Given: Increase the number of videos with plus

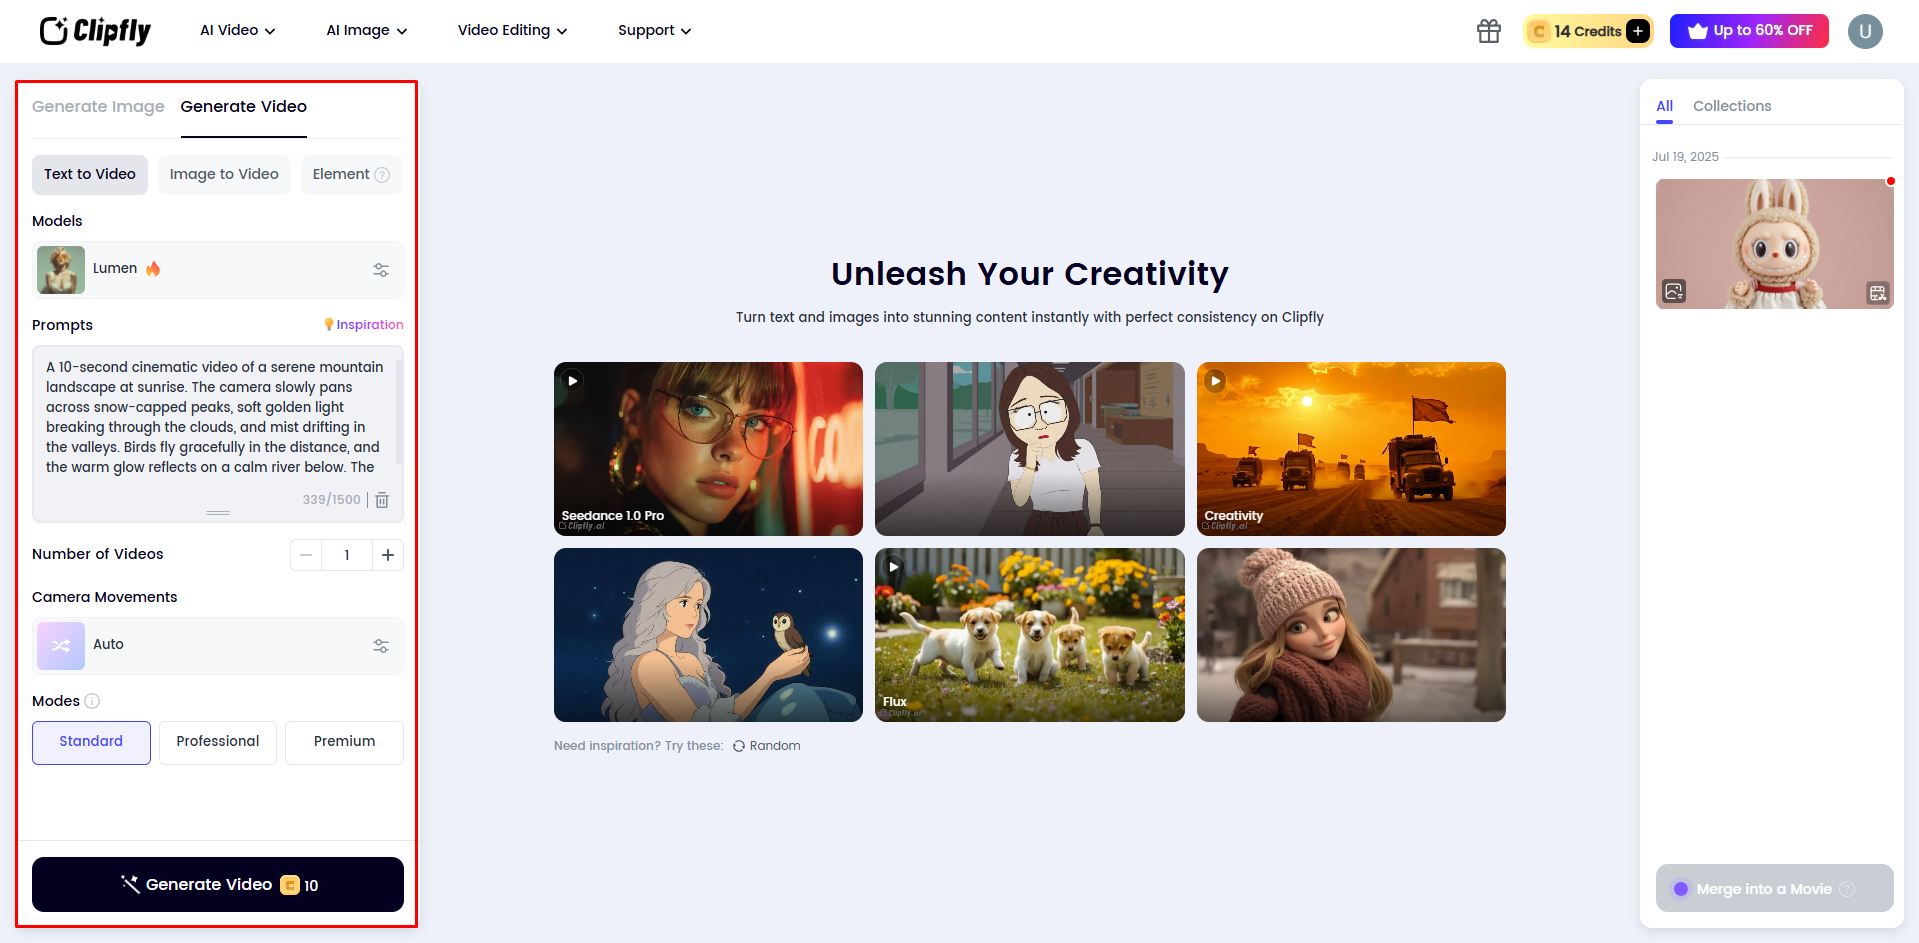Looking at the screenshot, I should [x=388, y=555].
